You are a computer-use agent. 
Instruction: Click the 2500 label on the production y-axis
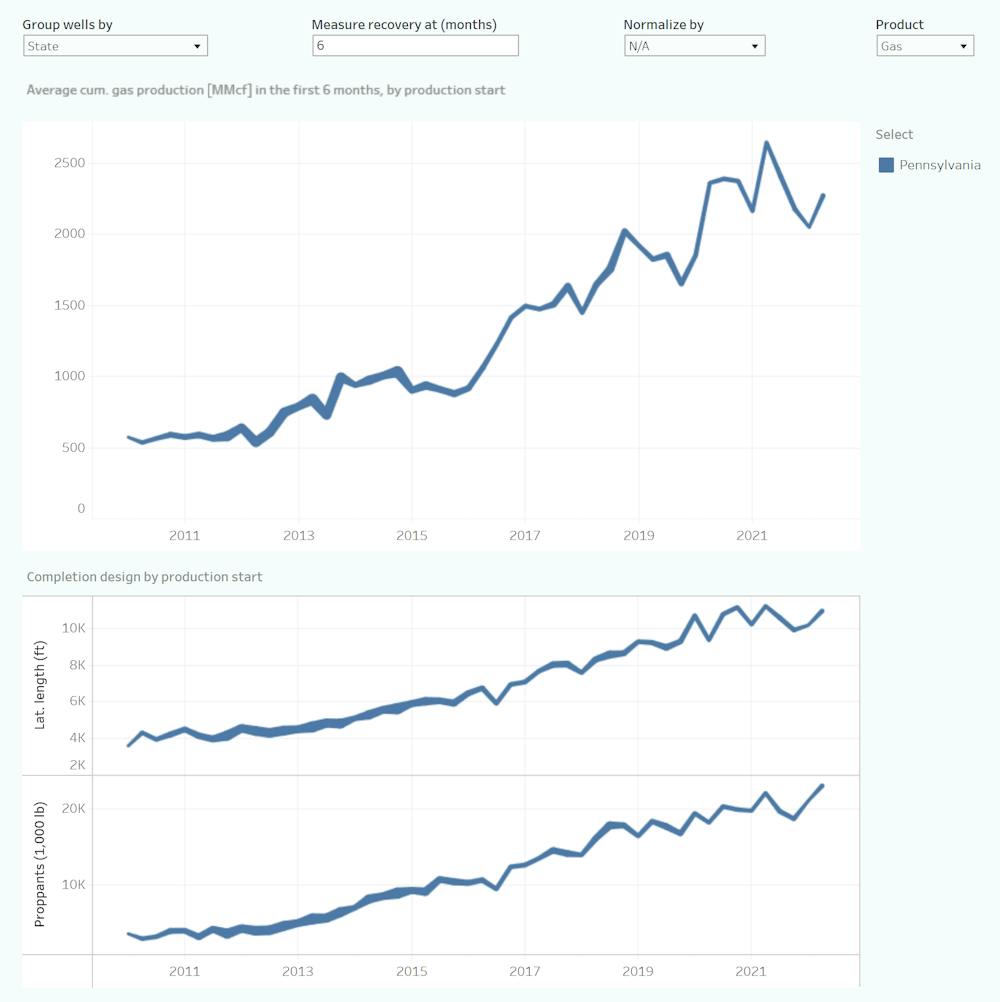point(68,163)
